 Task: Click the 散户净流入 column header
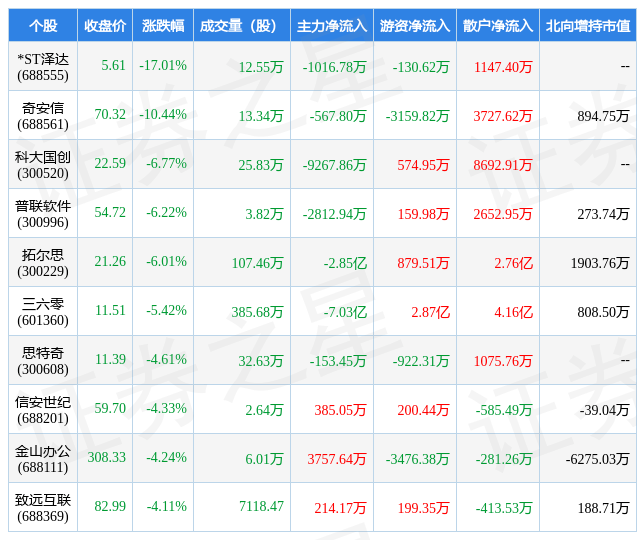(x=498, y=26)
